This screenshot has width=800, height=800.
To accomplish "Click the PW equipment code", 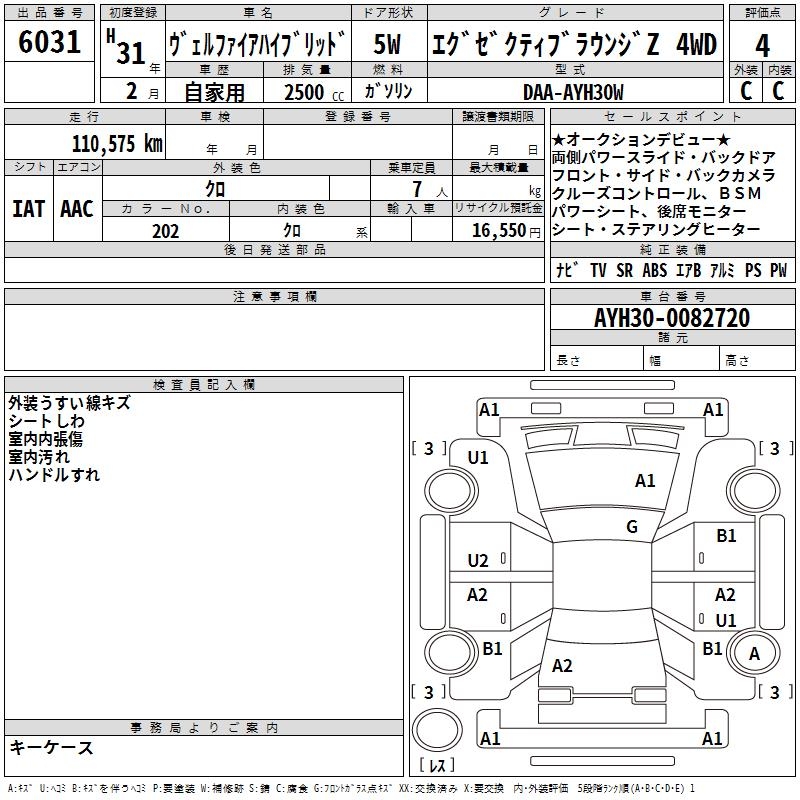I will [779, 270].
